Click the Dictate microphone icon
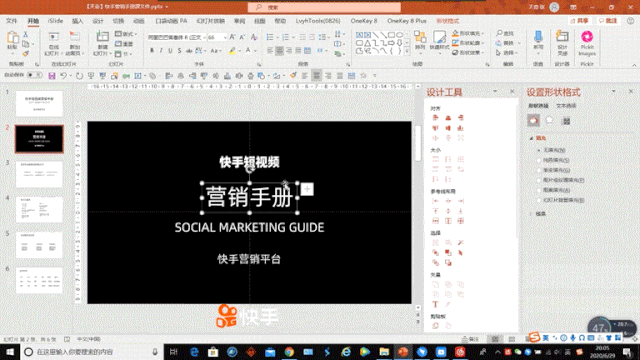 point(538,38)
